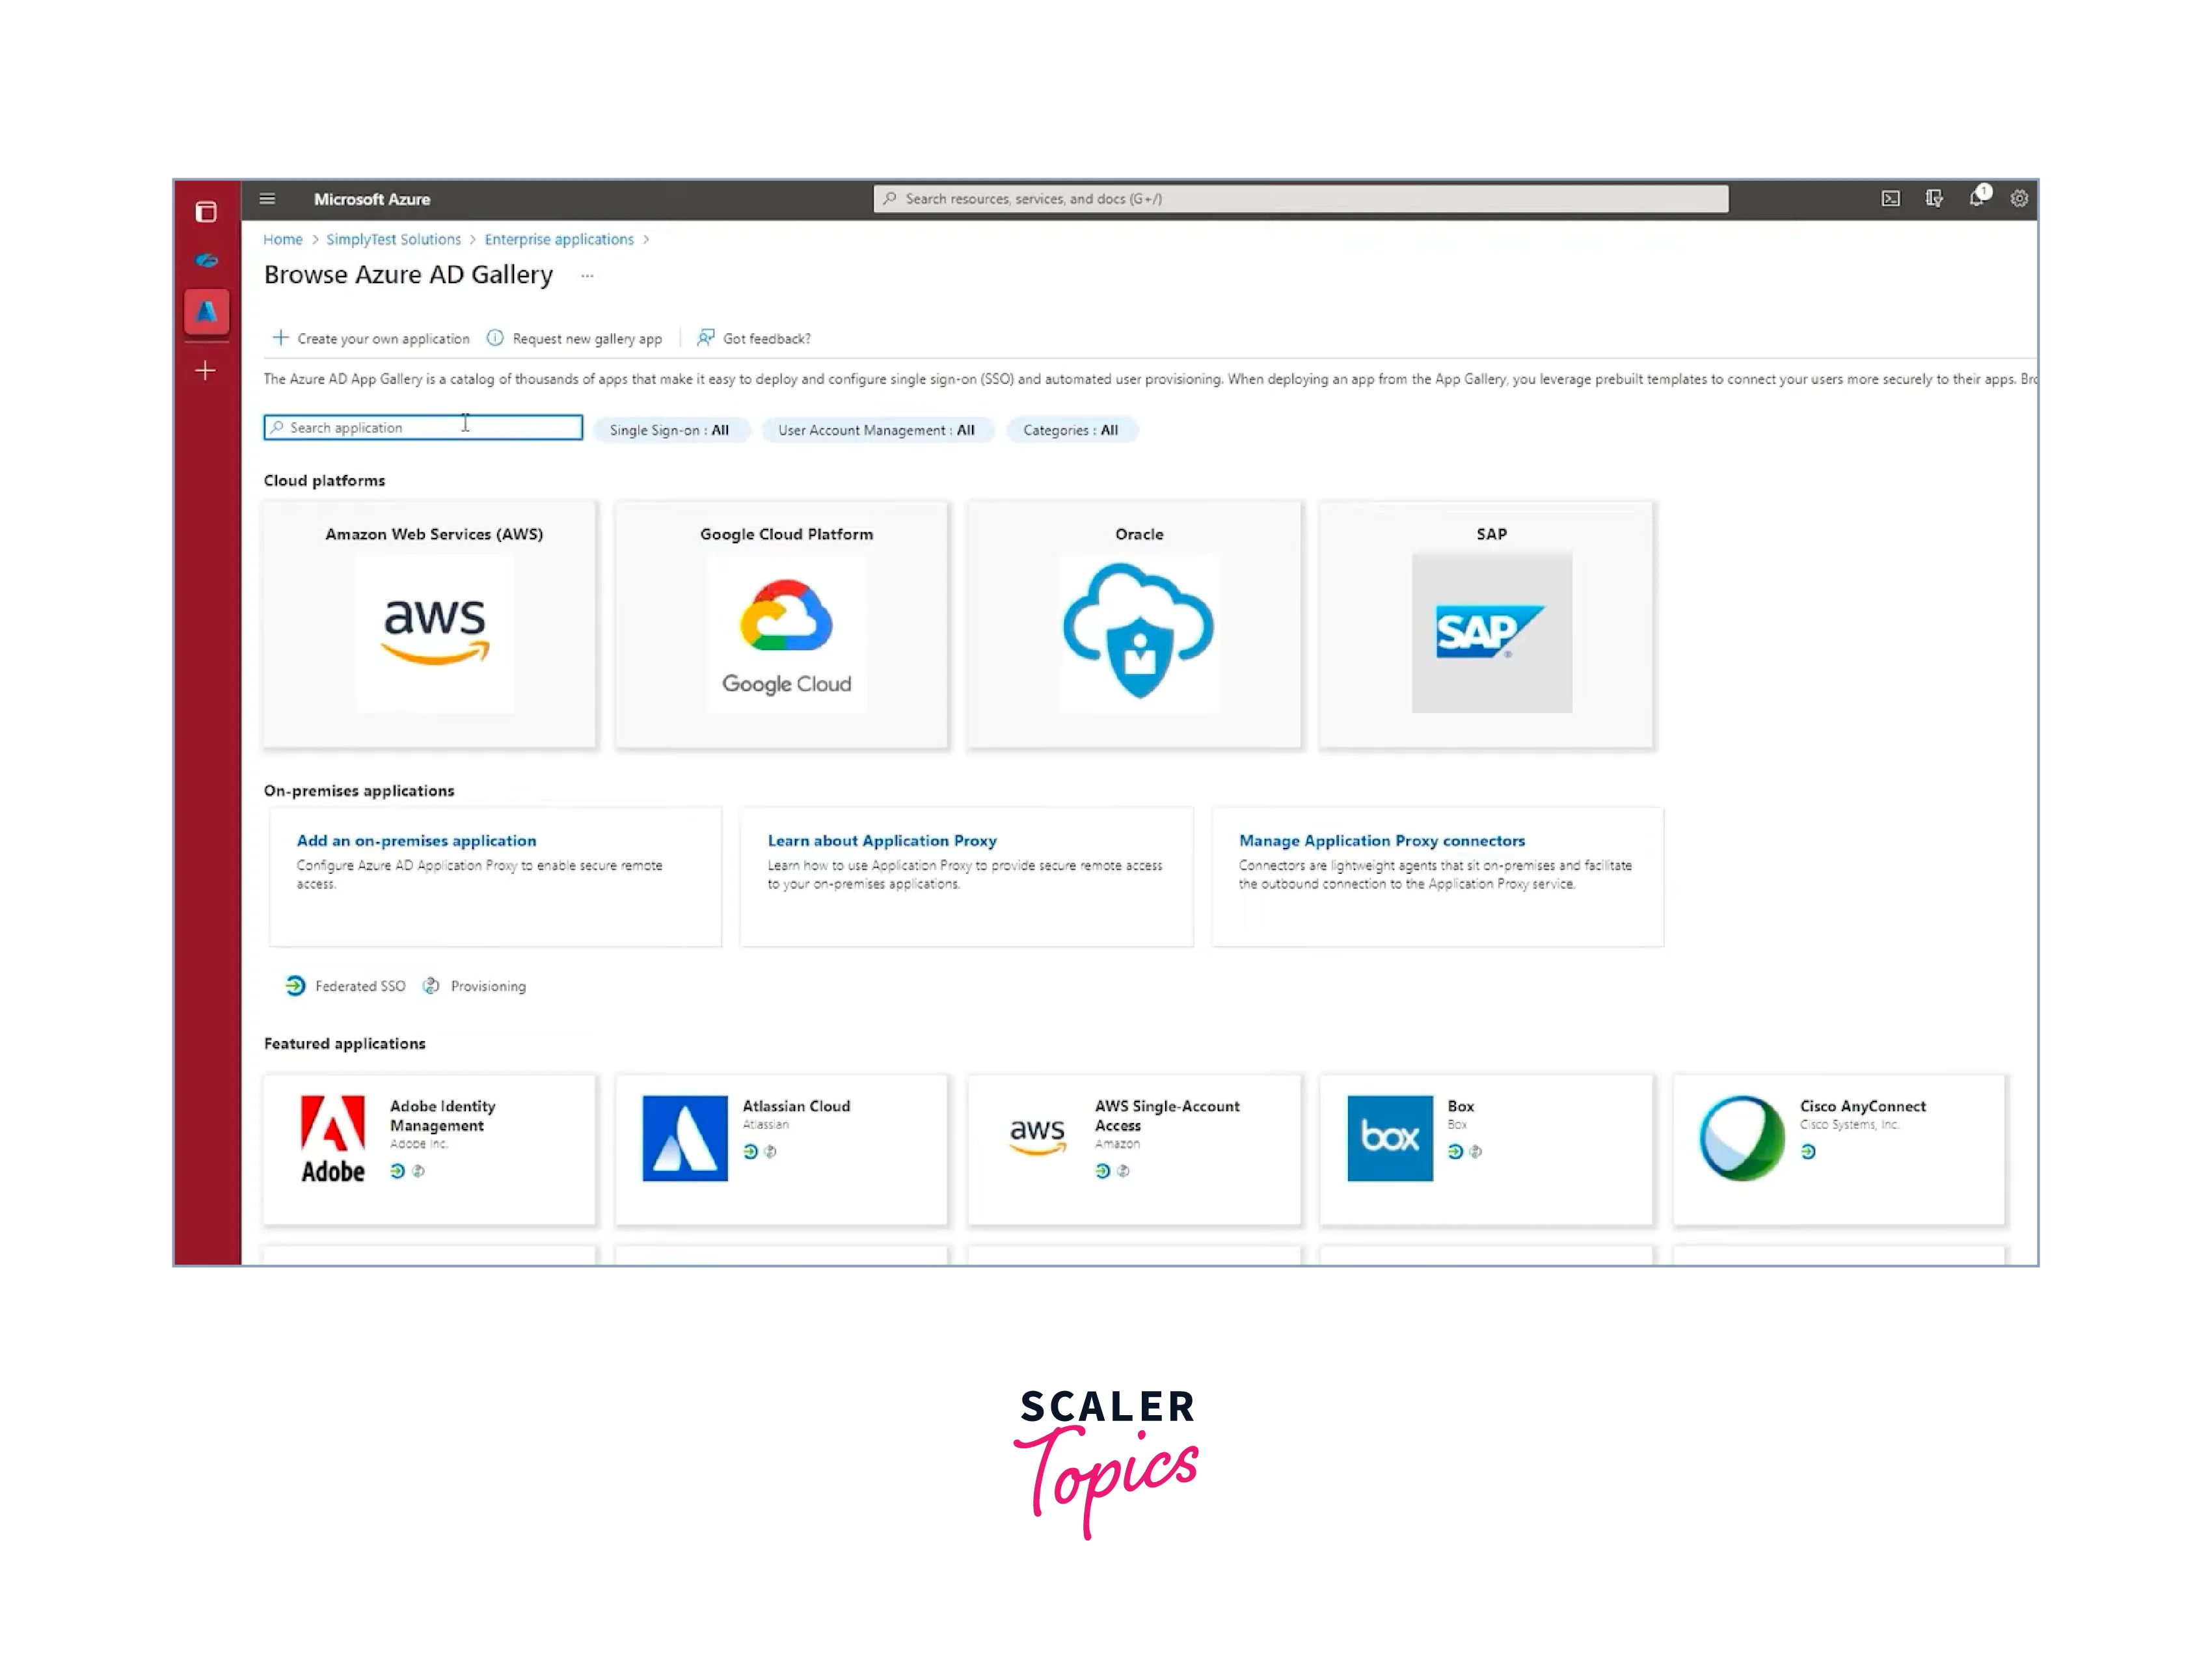Open the notifications bell showing 1 alert
2212x1665 pixels.
click(x=1977, y=199)
